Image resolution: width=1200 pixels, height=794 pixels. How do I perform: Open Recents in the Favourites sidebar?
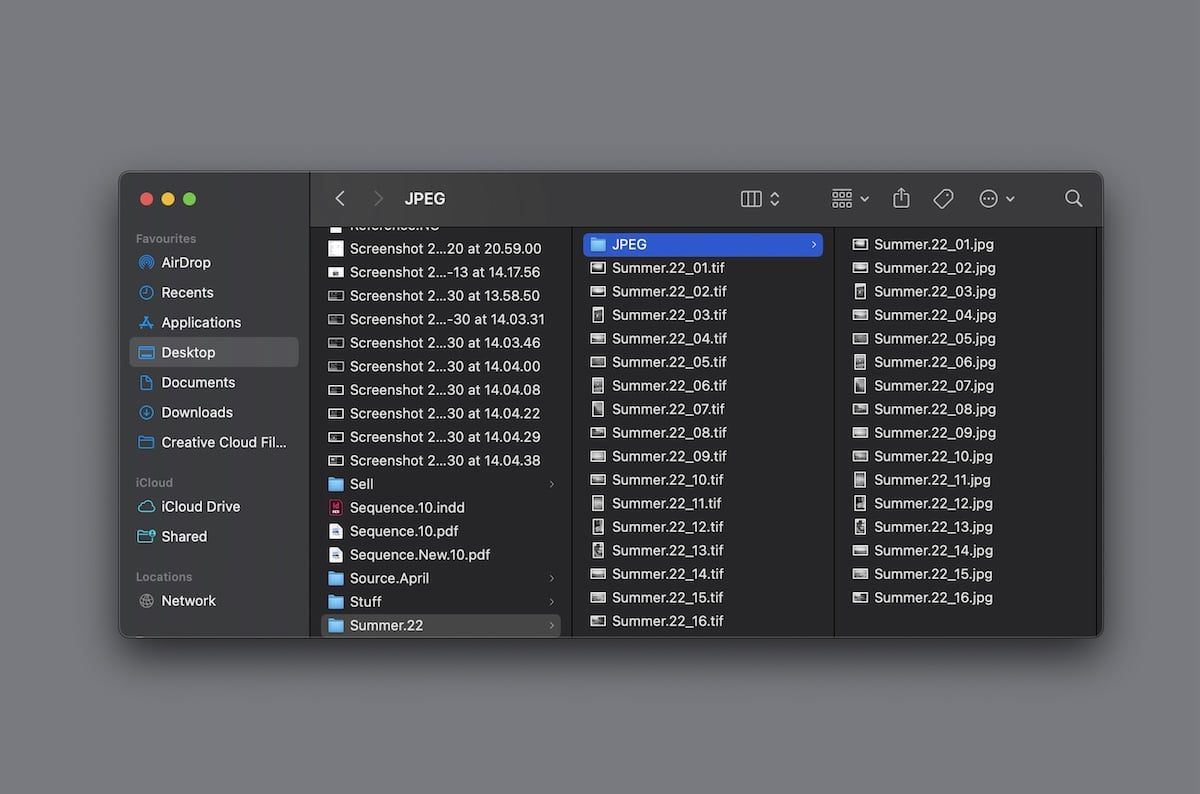point(185,292)
